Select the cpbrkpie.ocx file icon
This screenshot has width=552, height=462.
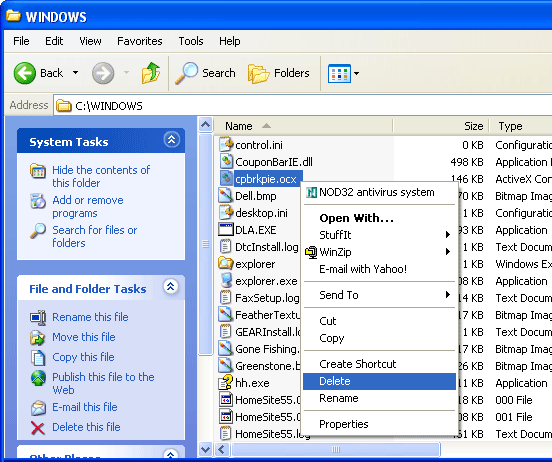(226, 178)
